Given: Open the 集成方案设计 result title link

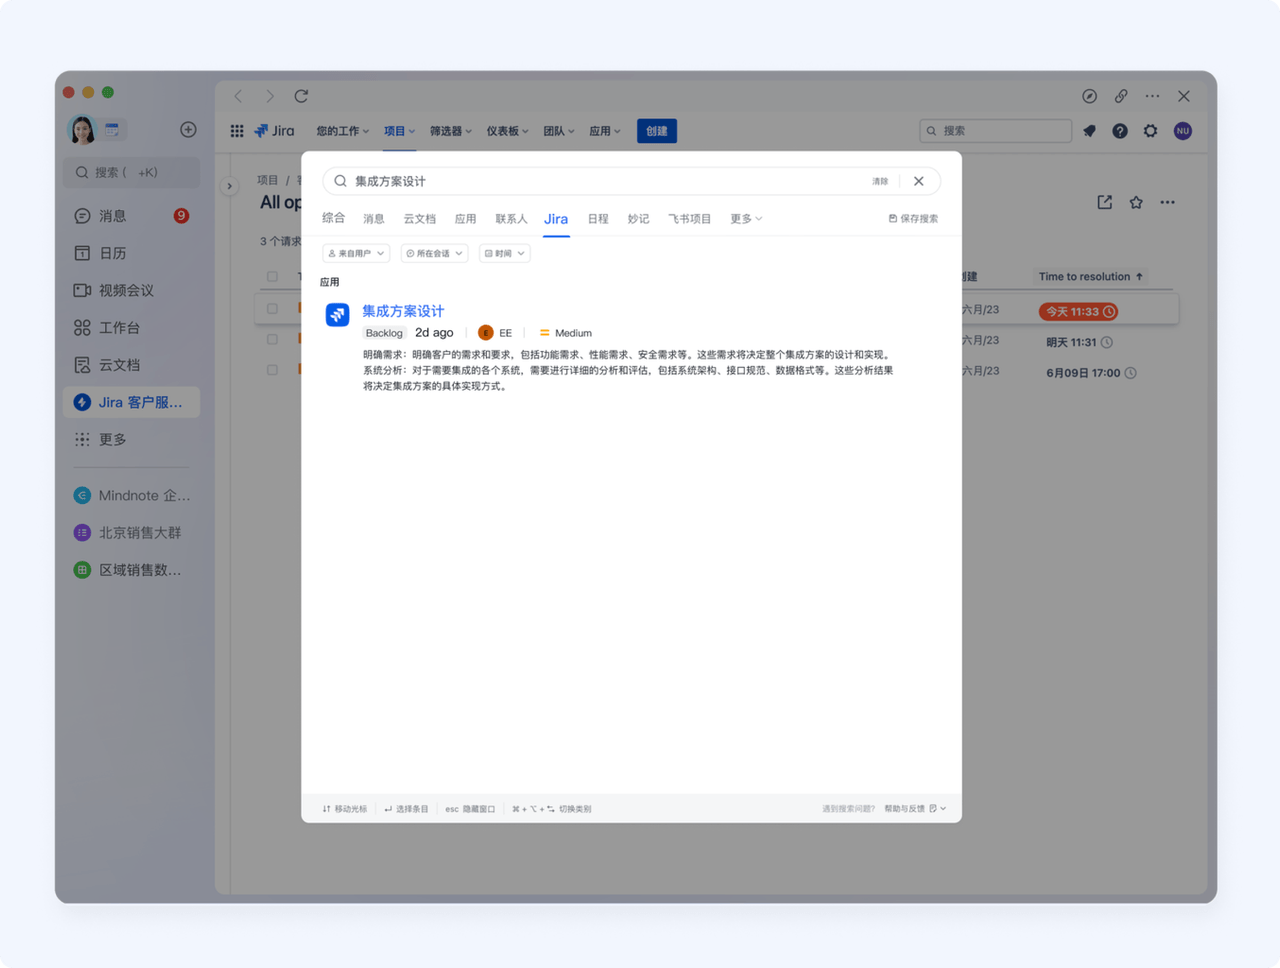Looking at the screenshot, I should point(403,311).
